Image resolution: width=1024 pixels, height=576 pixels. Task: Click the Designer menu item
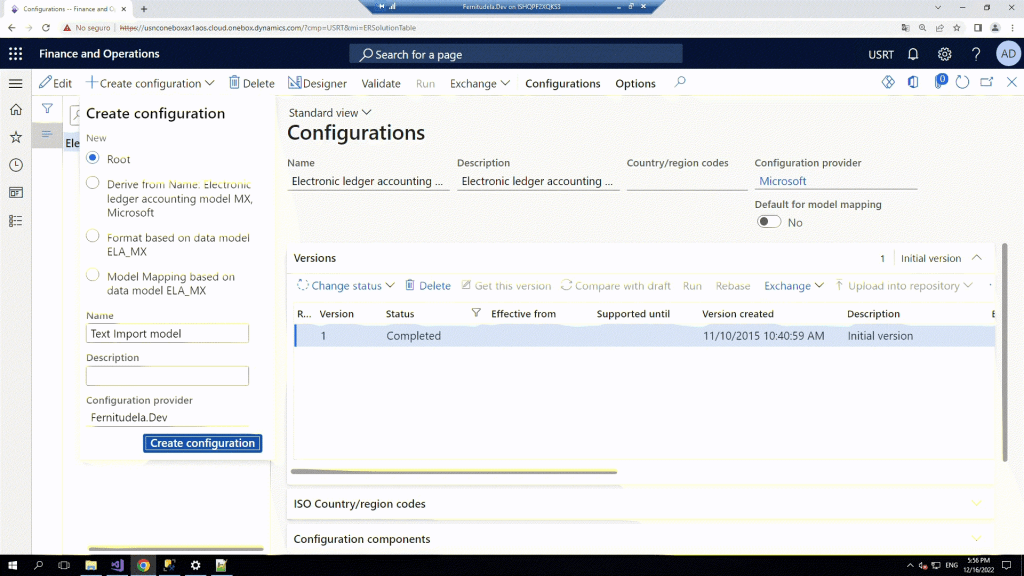[x=317, y=84]
